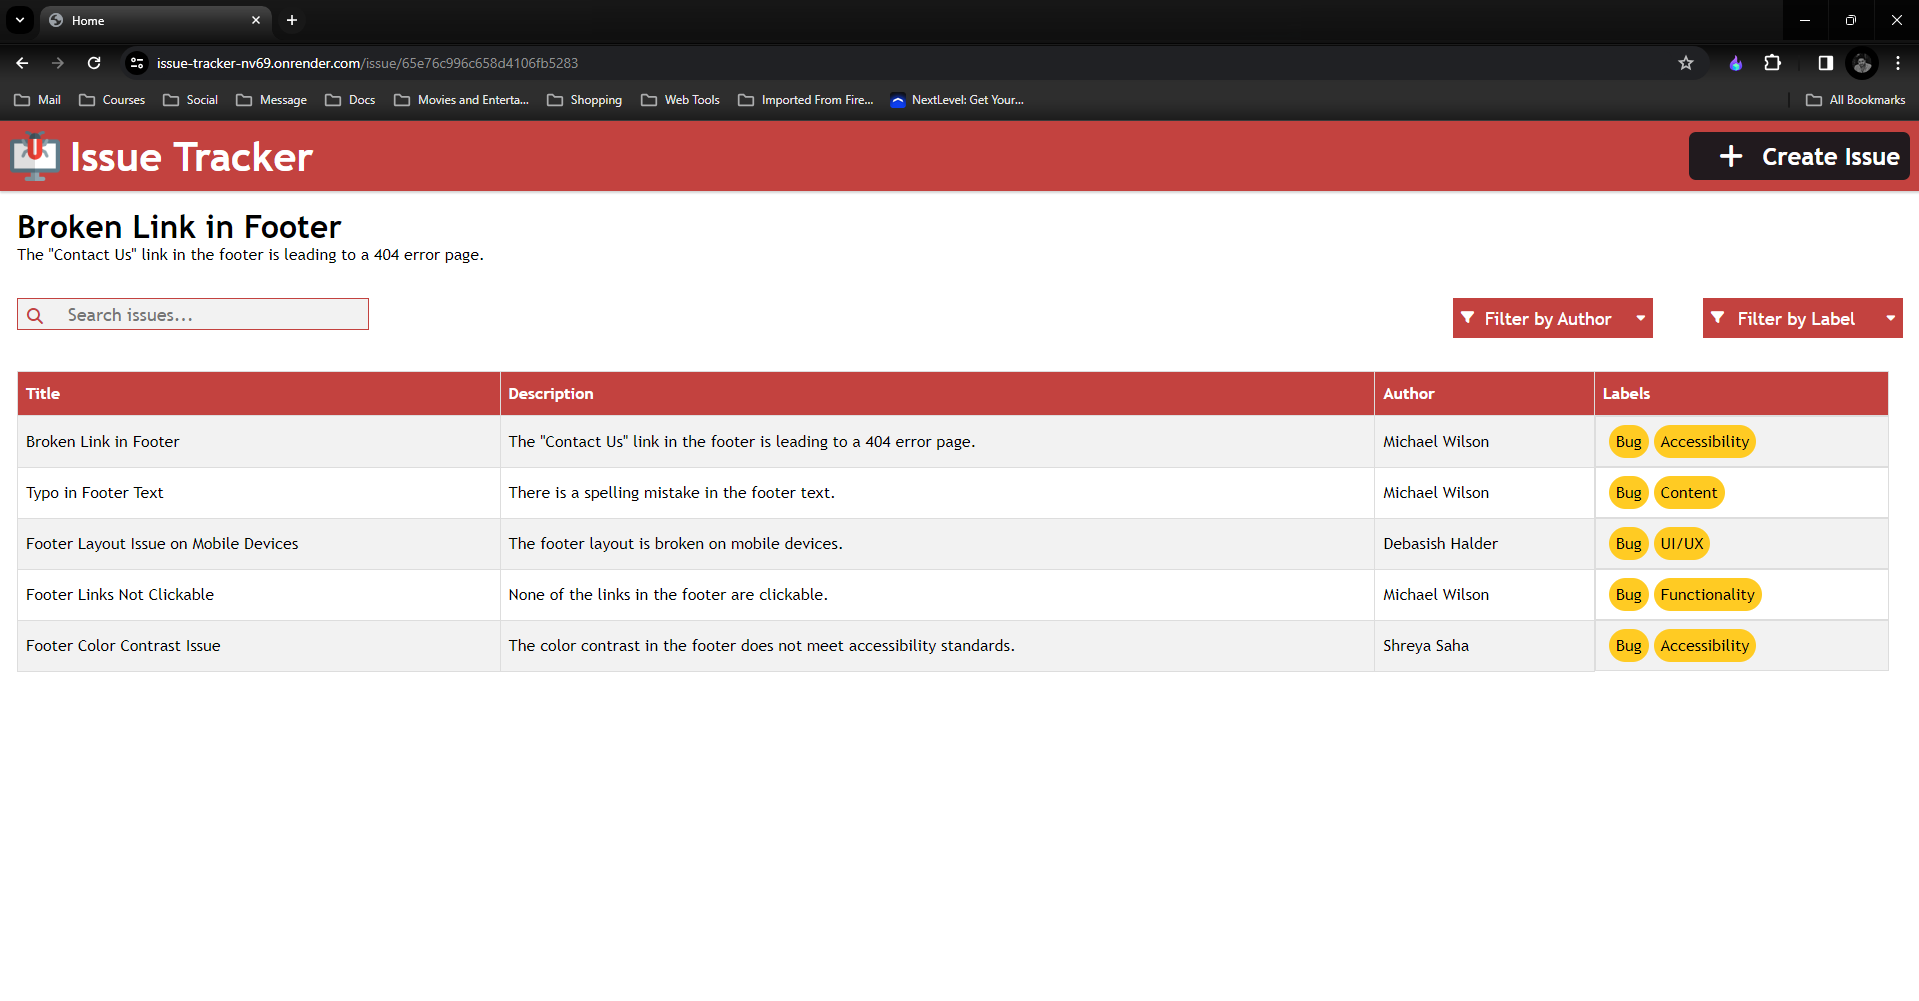Click the plus icon in Create Issue
This screenshot has height=1001, width=1919.
(x=1731, y=156)
